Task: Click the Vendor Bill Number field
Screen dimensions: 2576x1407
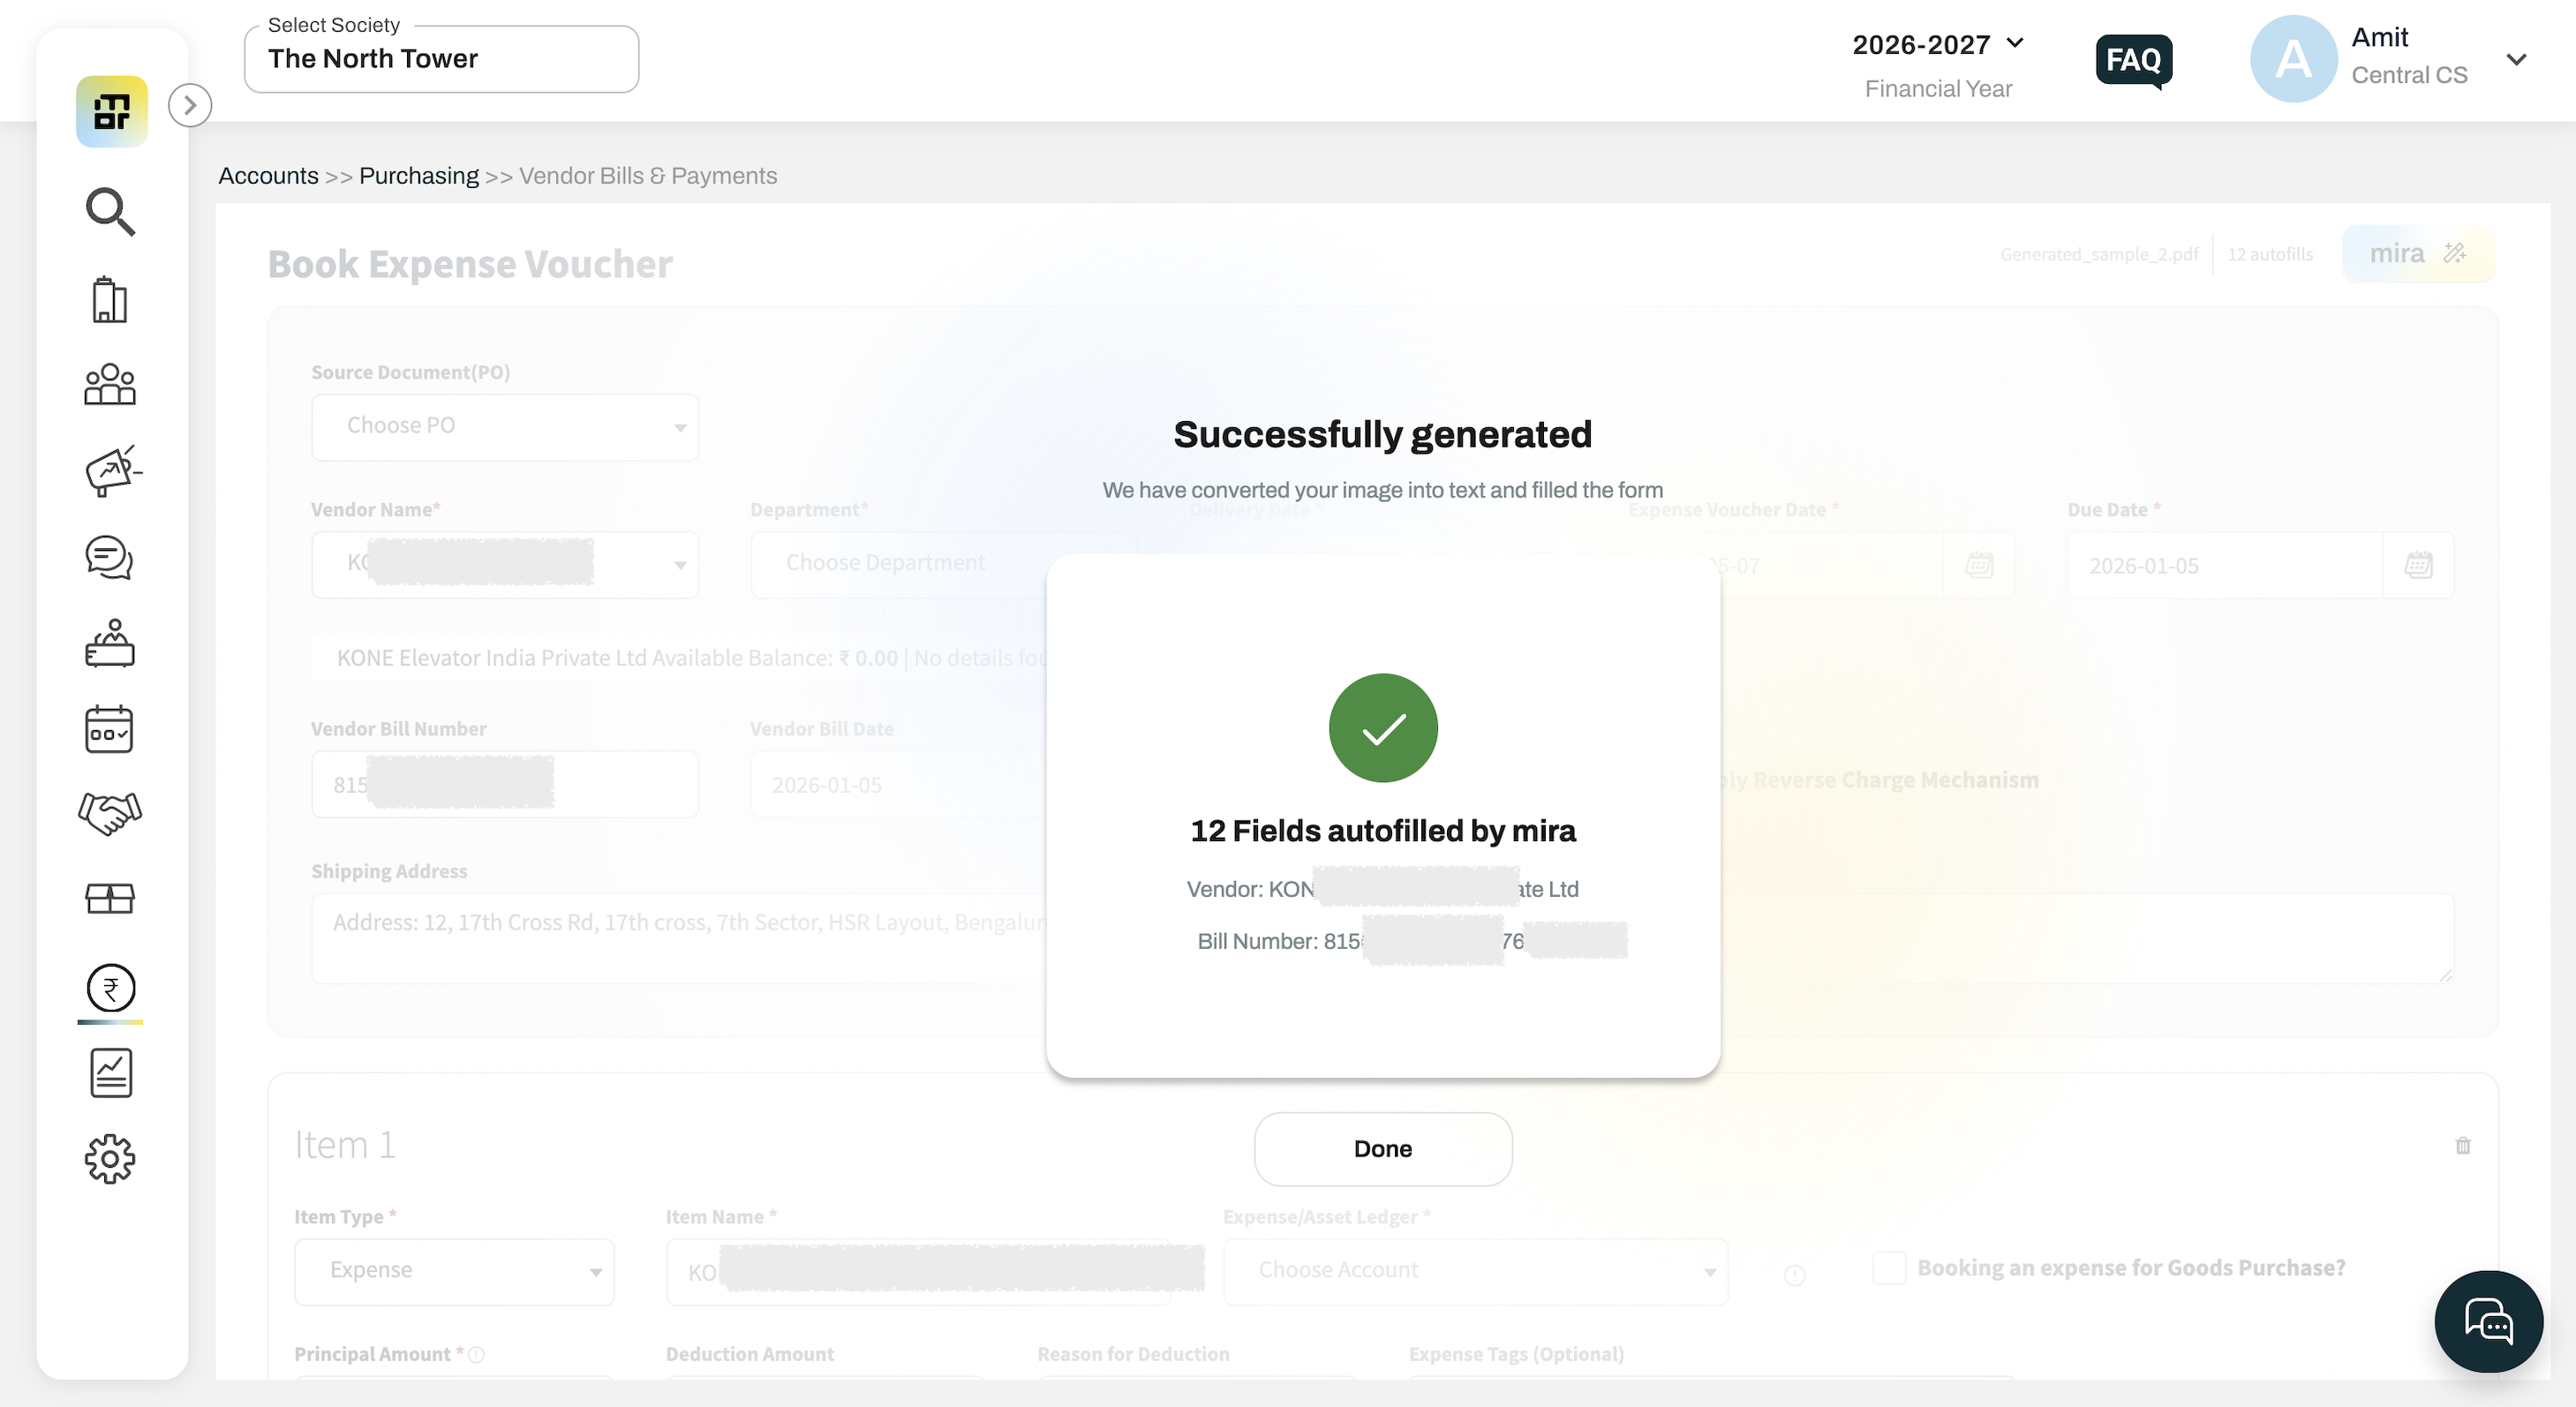Action: 504,785
